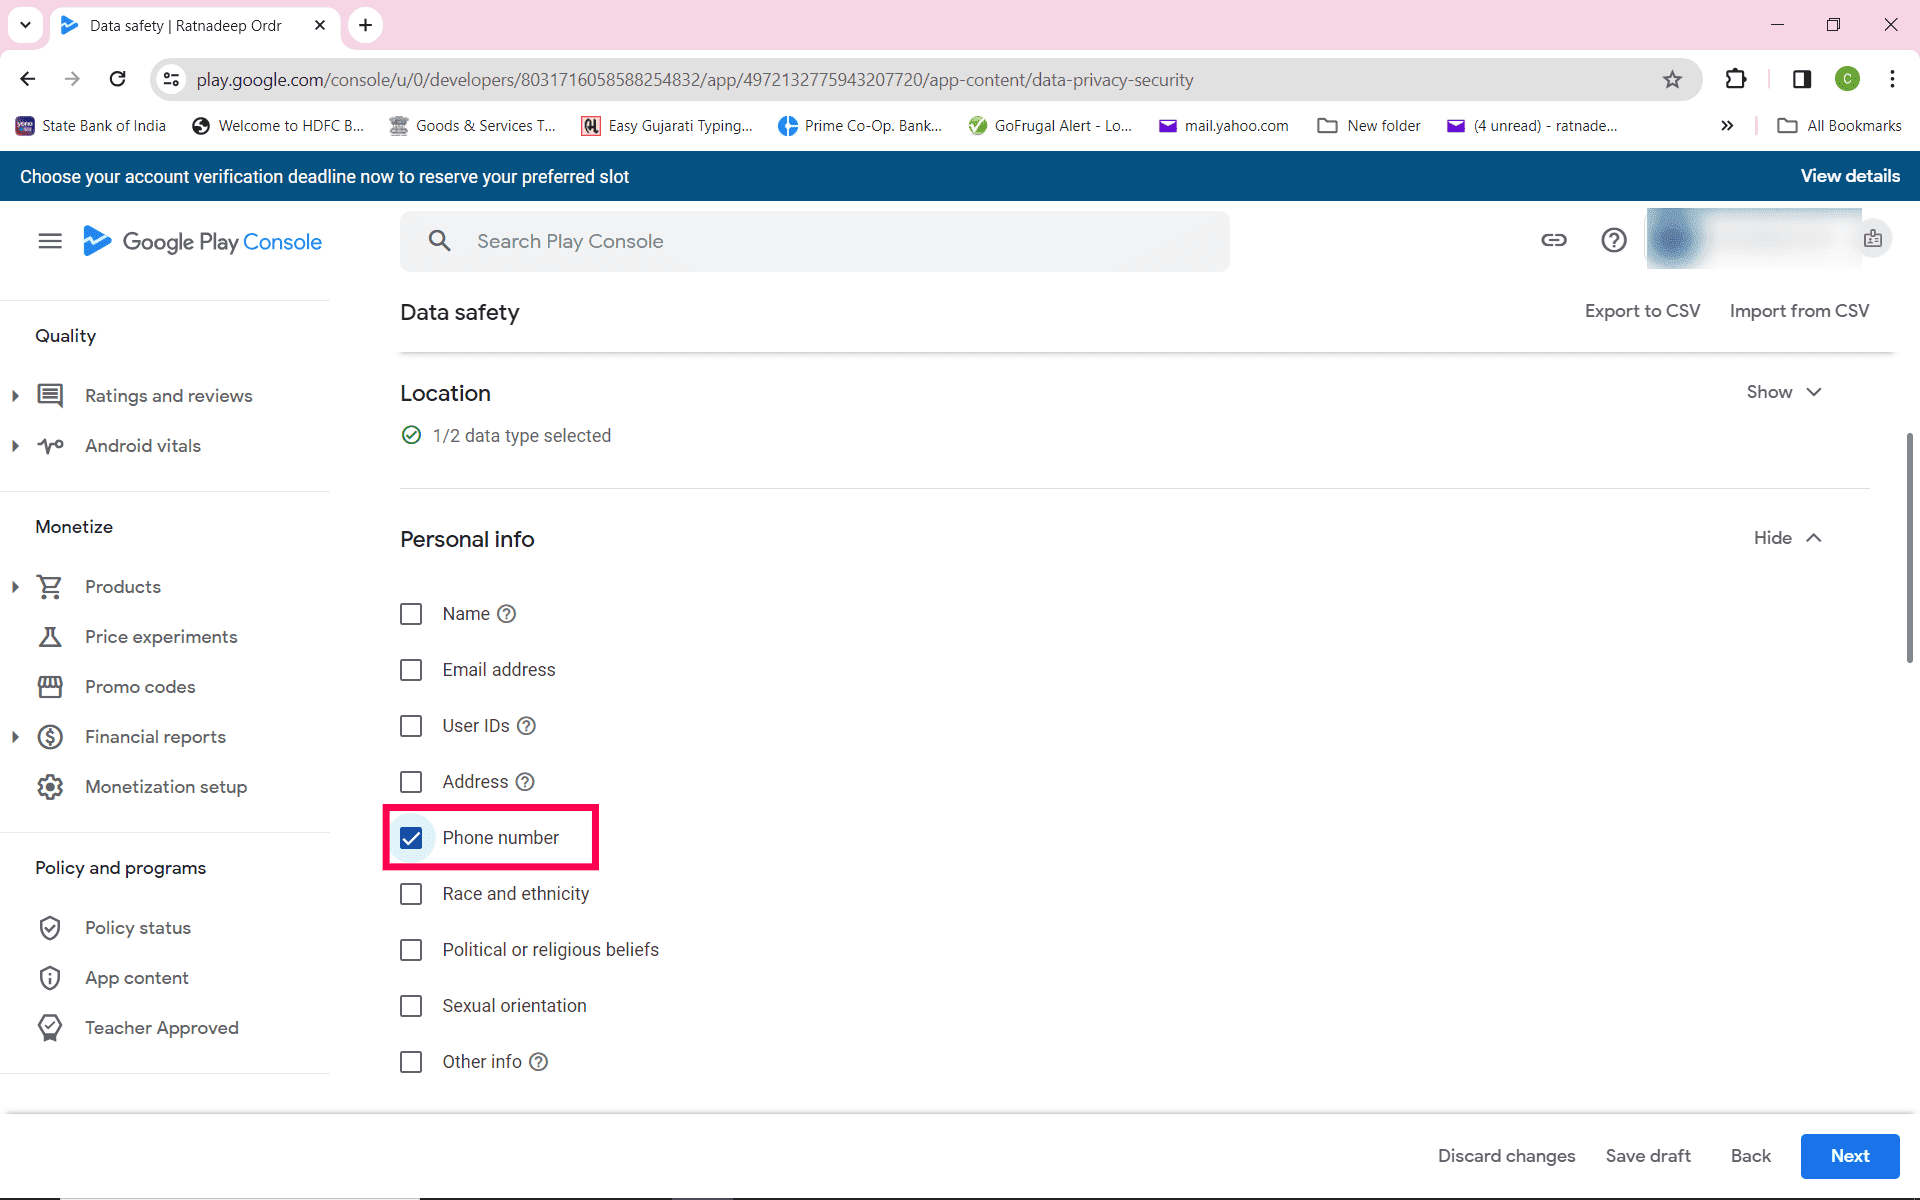Expand the Ratings and reviews tree item

click(15, 396)
